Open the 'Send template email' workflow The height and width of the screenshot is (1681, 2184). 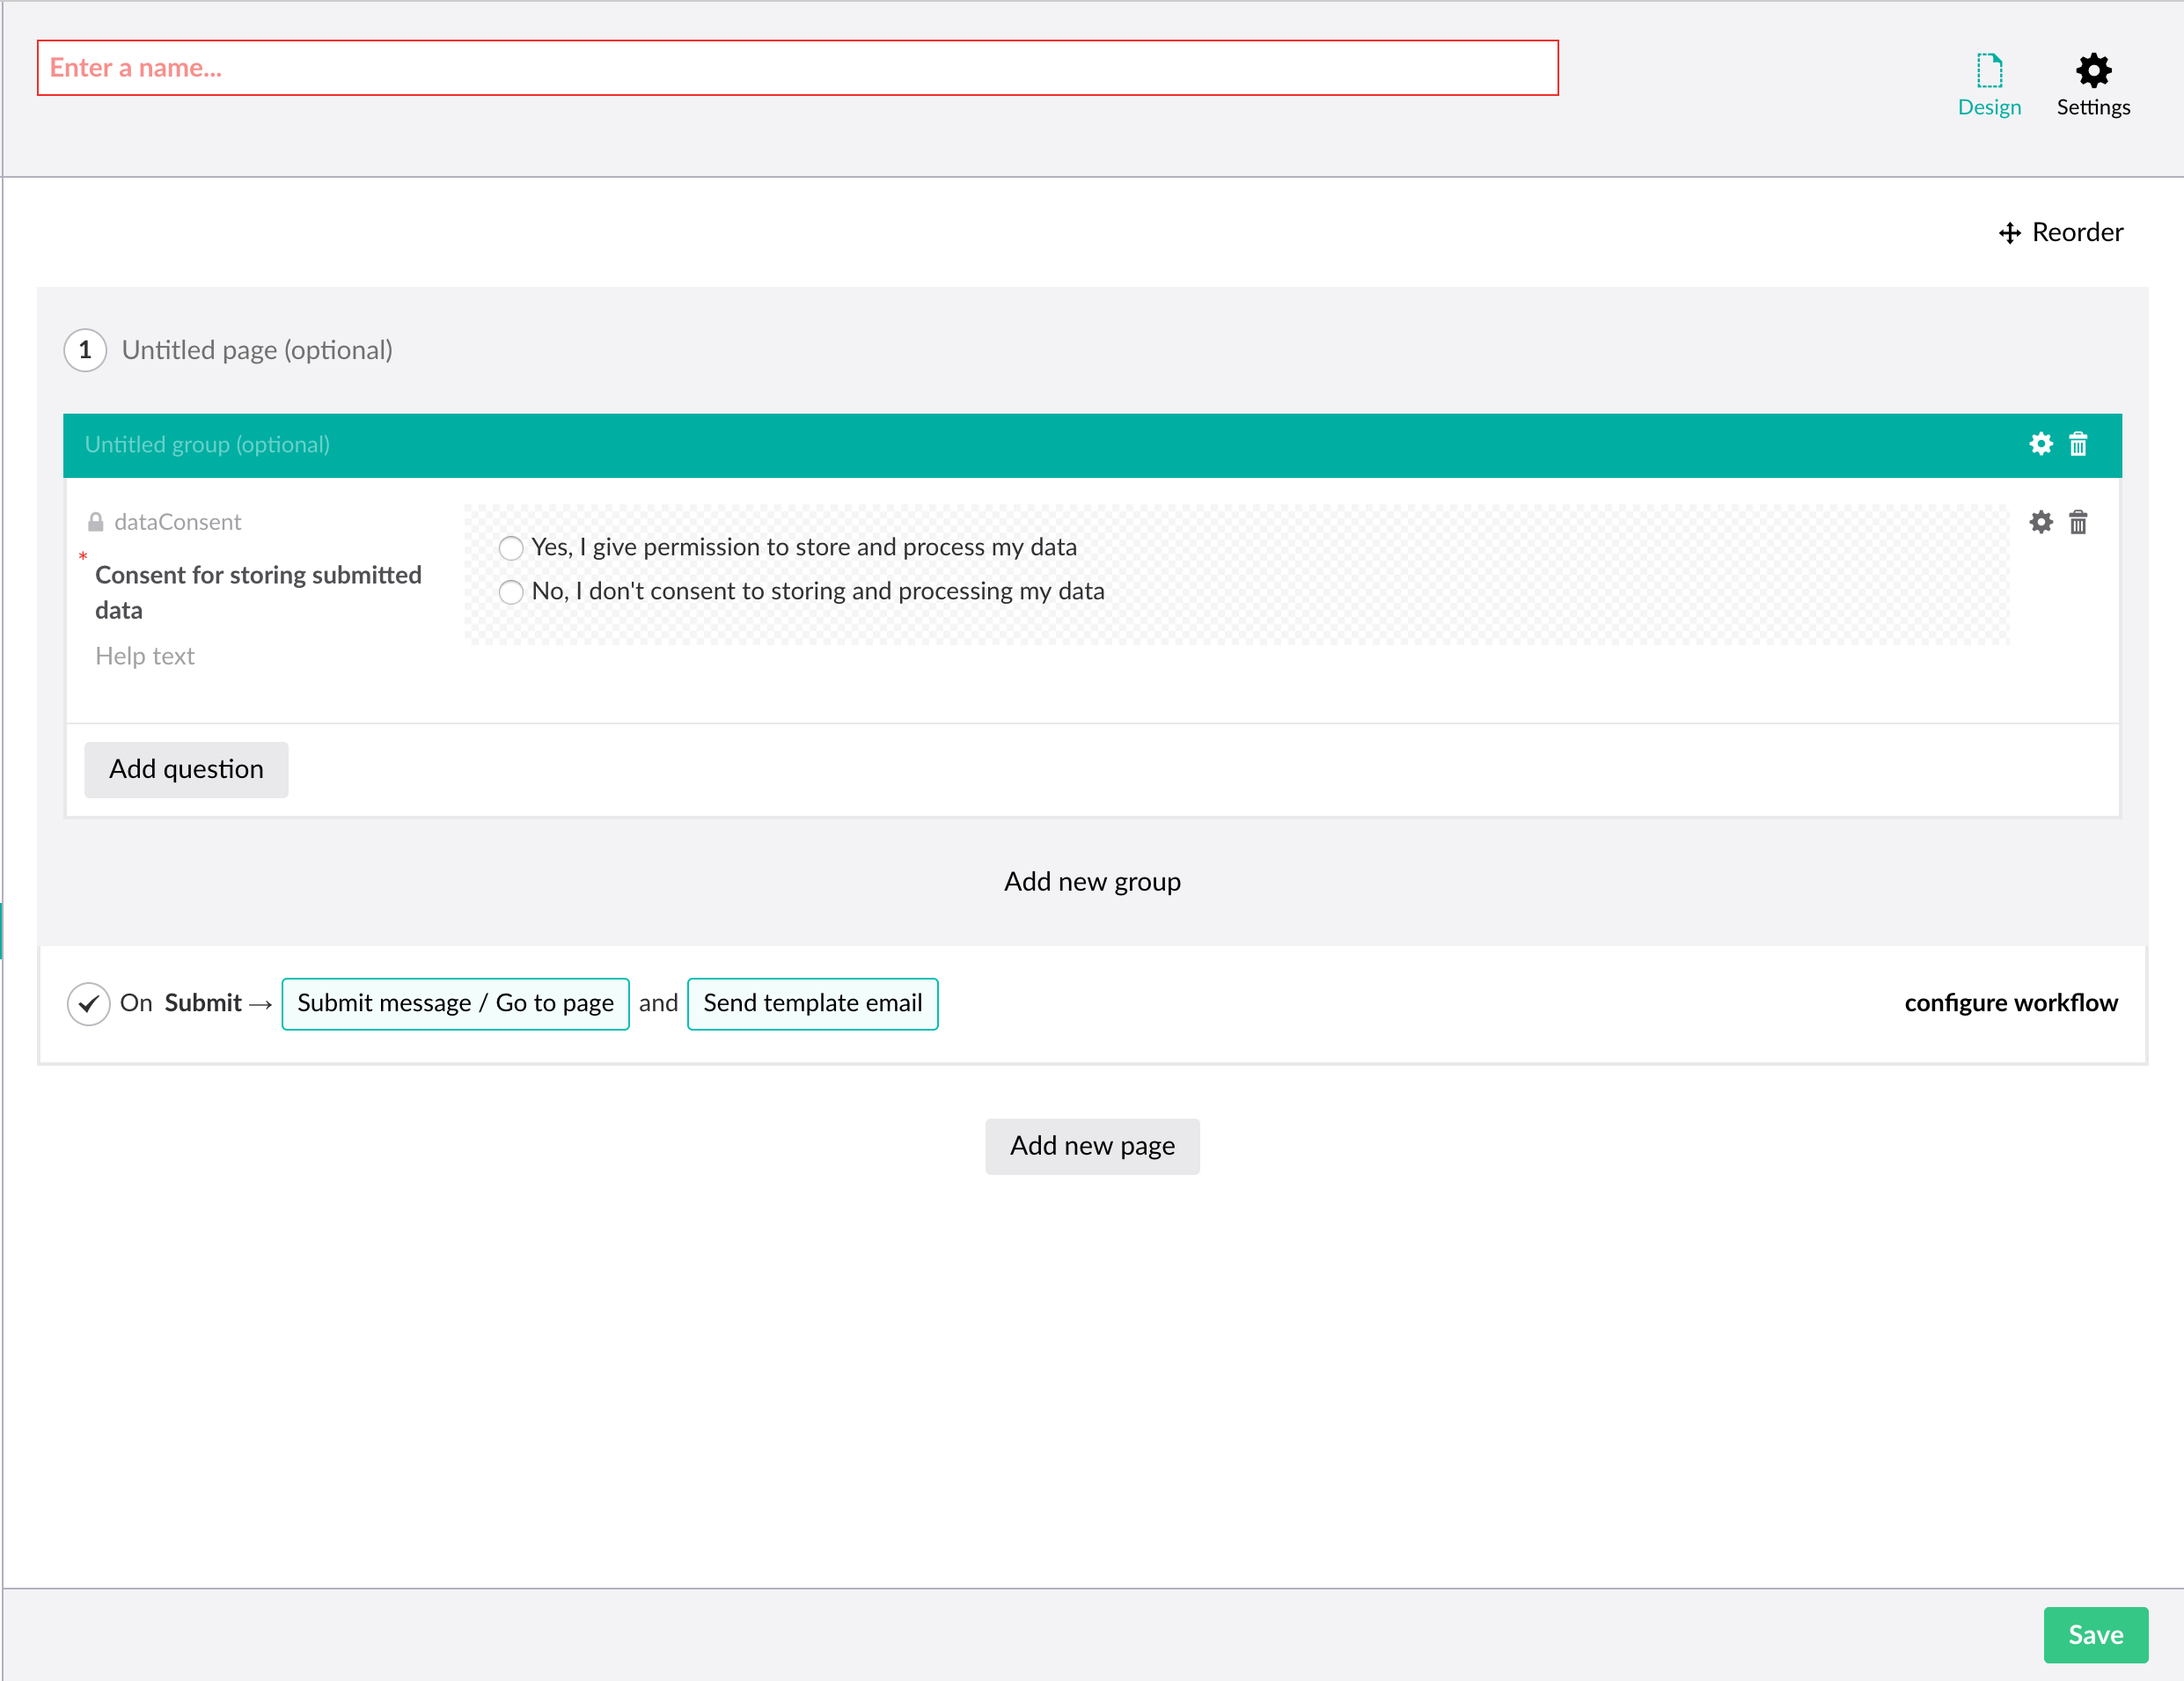[812, 1004]
